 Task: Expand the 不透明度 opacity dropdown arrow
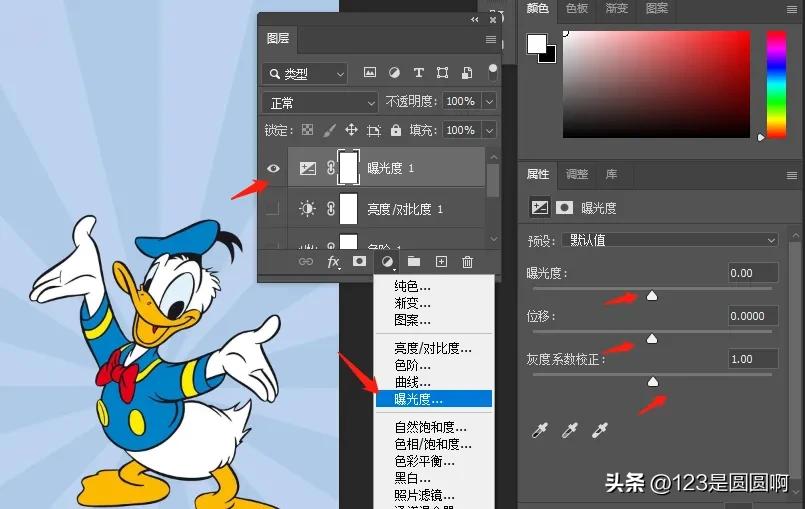pos(490,102)
